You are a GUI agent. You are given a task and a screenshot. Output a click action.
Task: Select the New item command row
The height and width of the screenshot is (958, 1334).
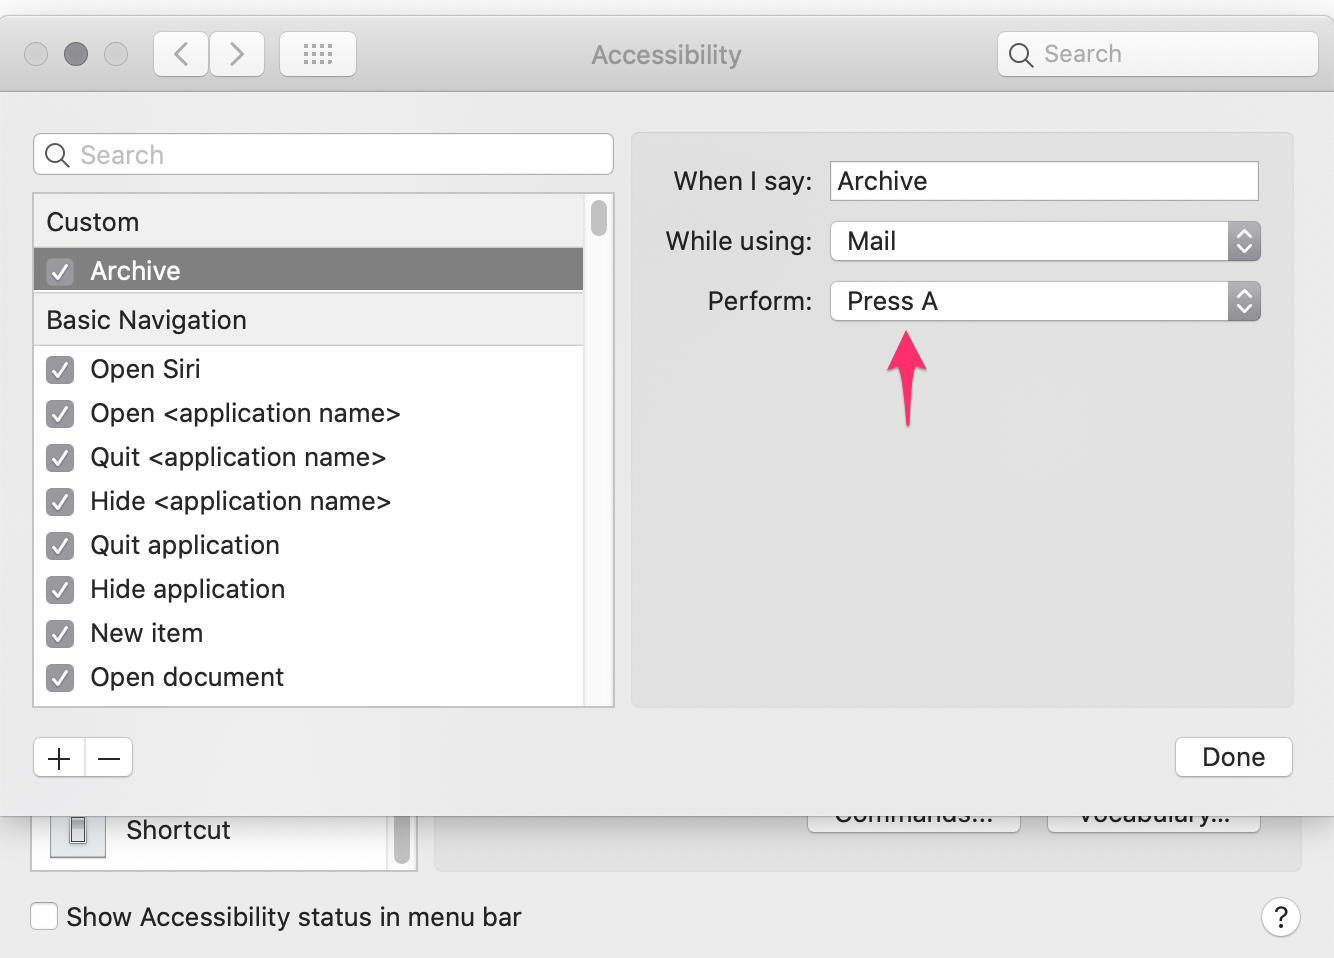point(147,633)
